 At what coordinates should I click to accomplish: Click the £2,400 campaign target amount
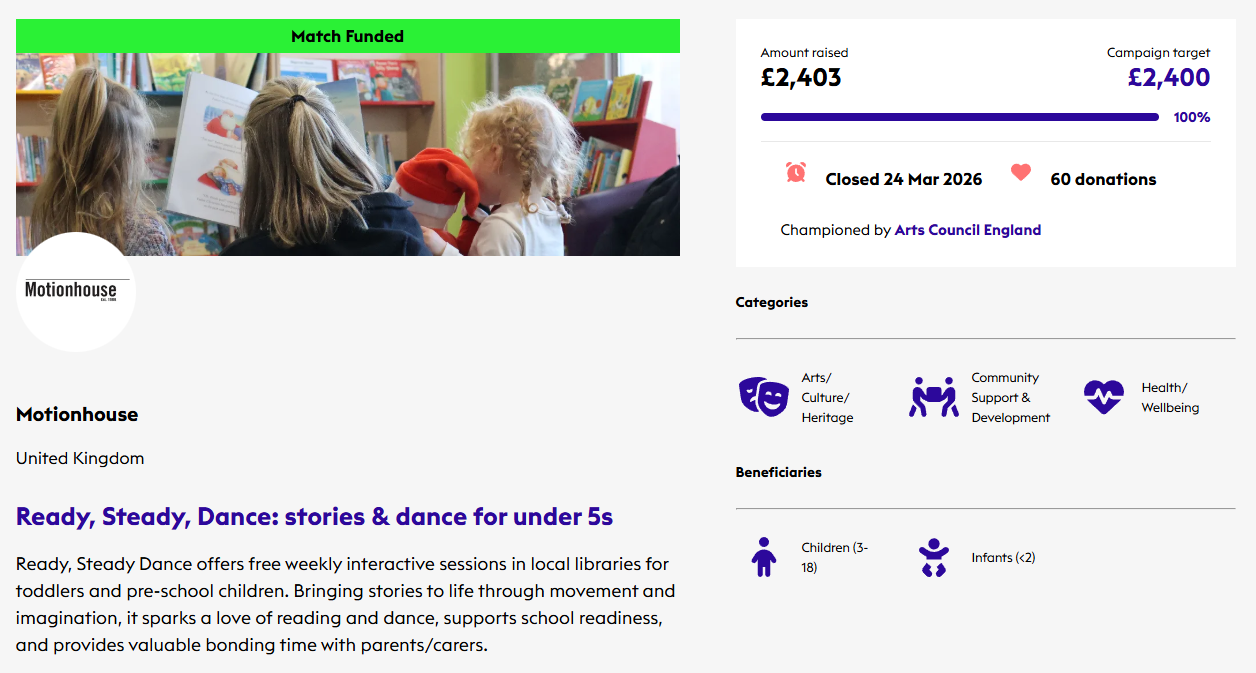pyautogui.click(x=1168, y=77)
